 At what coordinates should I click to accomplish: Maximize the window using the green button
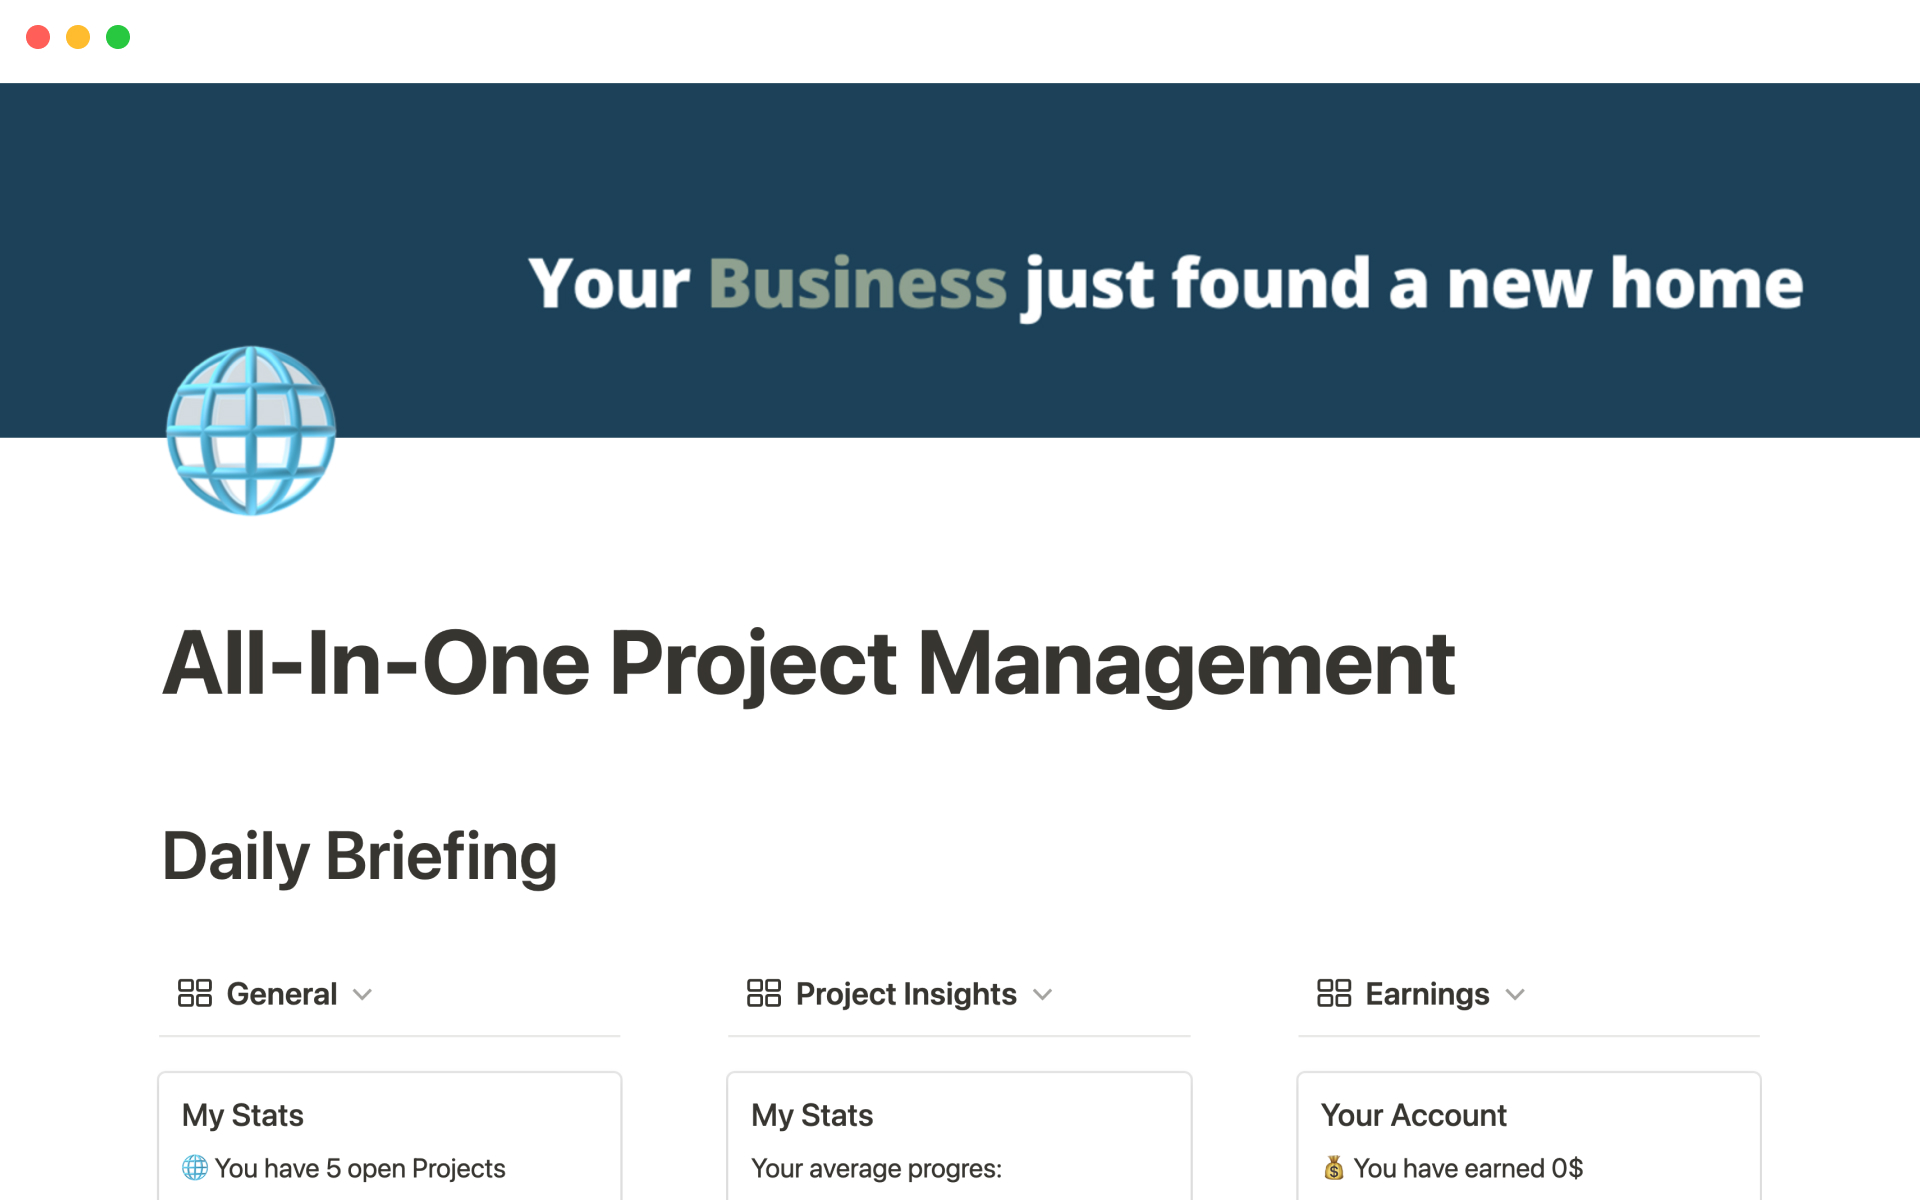coord(118,37)
